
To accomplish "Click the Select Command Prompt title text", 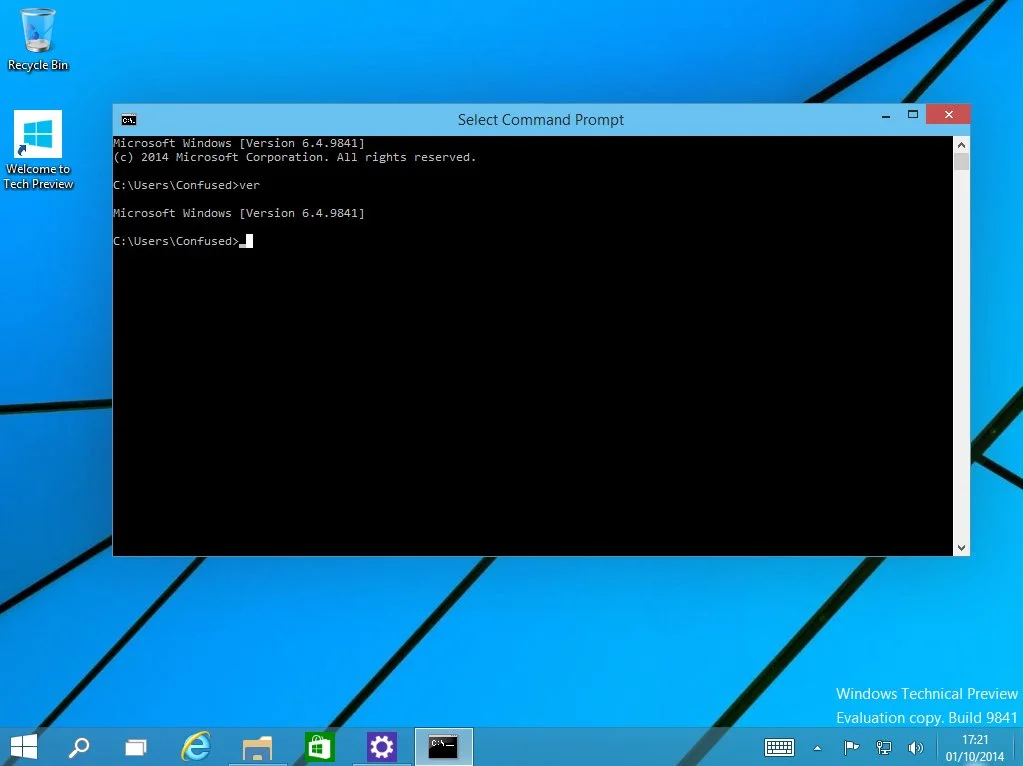I will click(x=541, y=120).
